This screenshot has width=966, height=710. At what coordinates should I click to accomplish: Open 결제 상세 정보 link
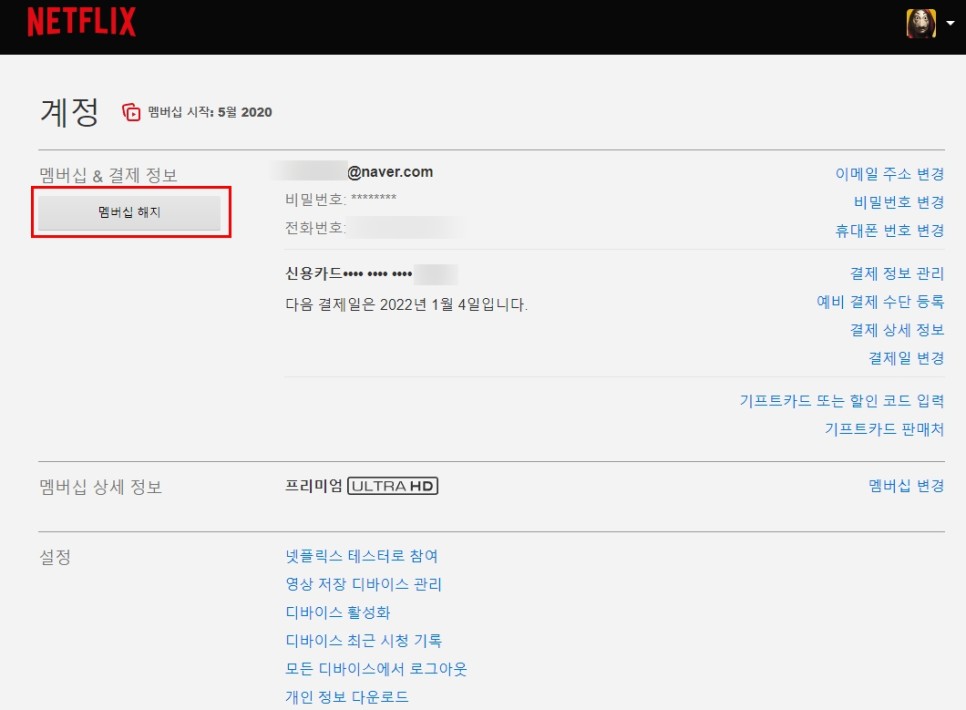[x=897, y=330]
